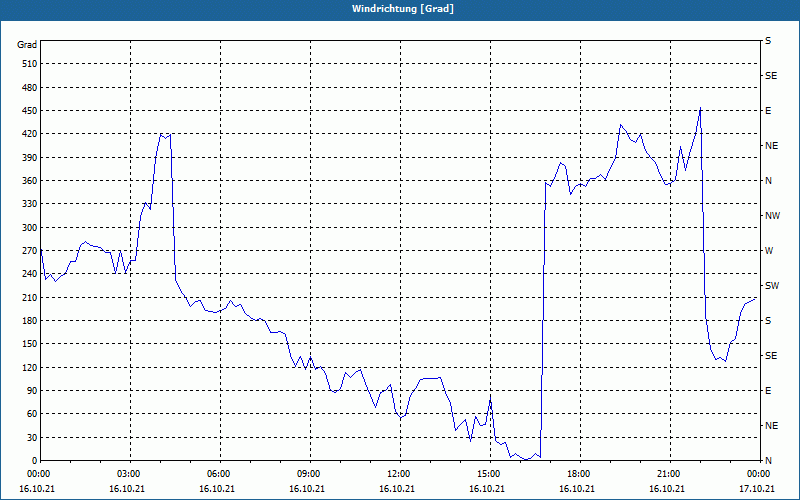Click the 15:00 time axis label
Viewport: 800px width, 500px height.
click(x=489, y=473)
